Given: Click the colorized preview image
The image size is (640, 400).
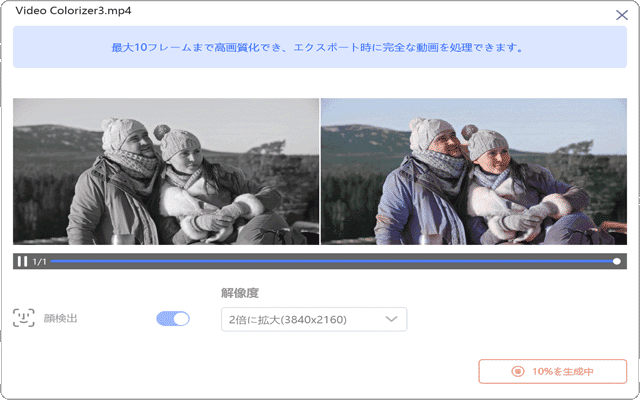Looking at the screenshot, I should pos(474,171).
